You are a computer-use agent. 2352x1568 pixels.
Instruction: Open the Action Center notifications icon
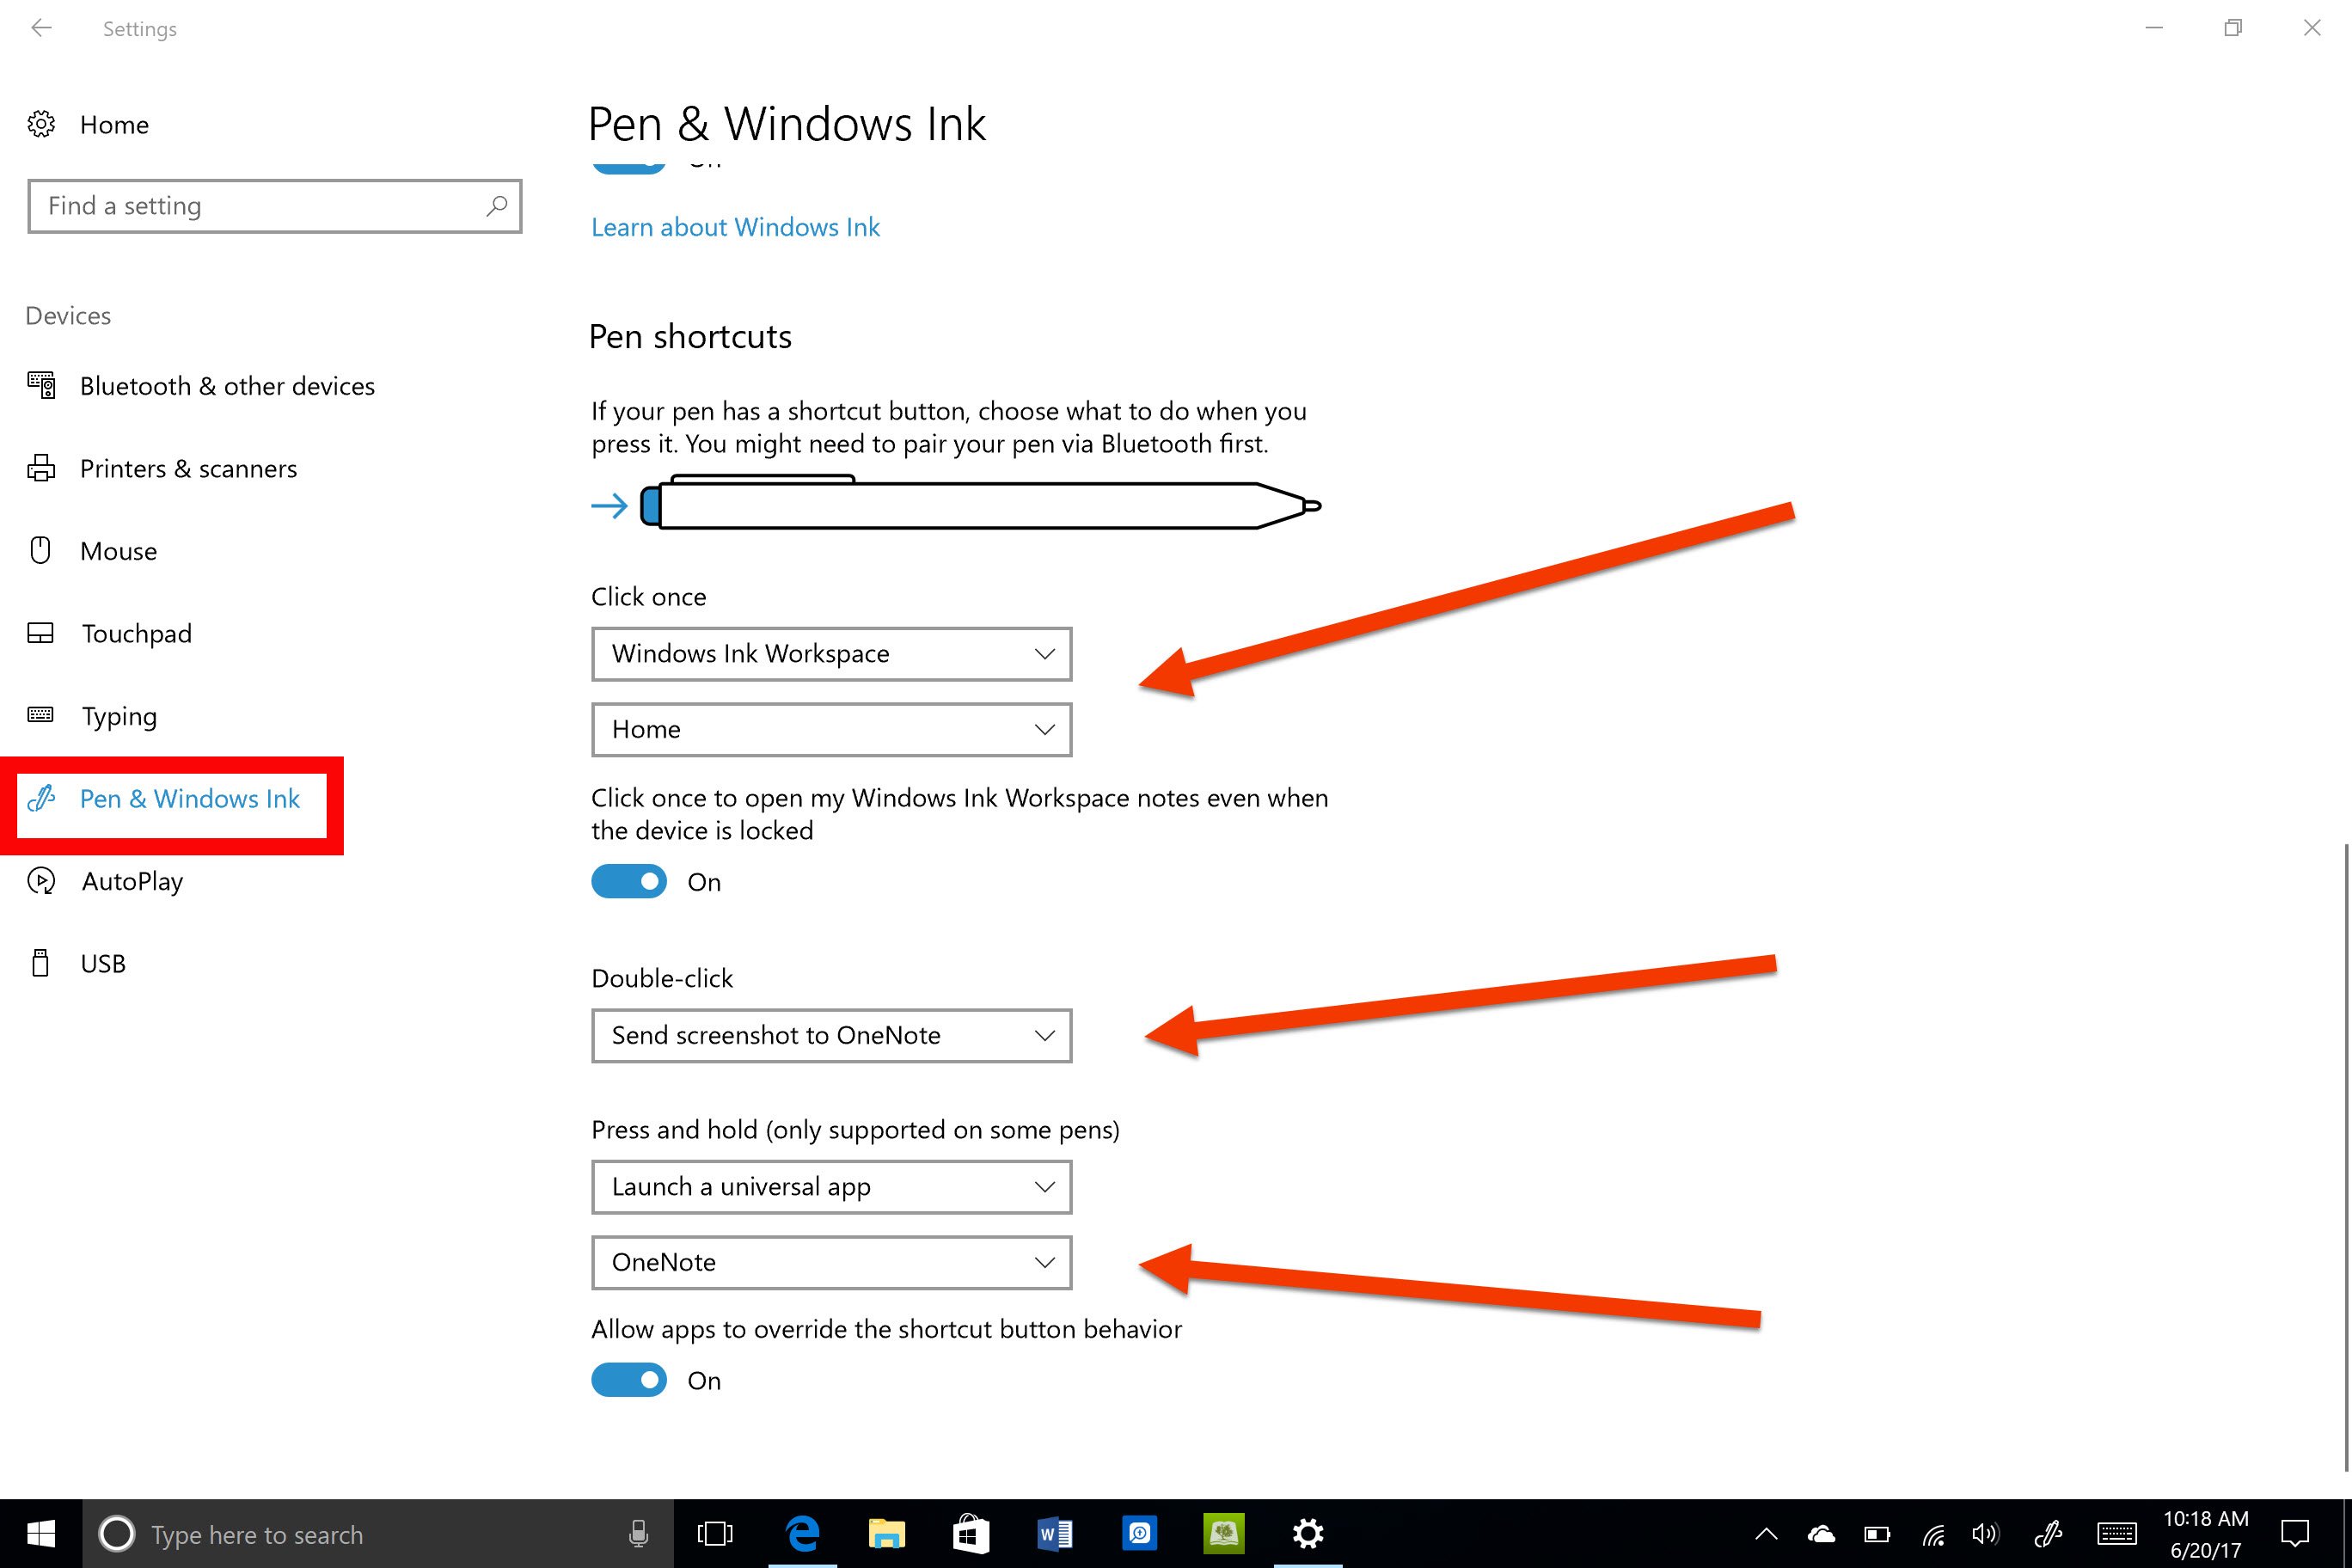2294,1533
